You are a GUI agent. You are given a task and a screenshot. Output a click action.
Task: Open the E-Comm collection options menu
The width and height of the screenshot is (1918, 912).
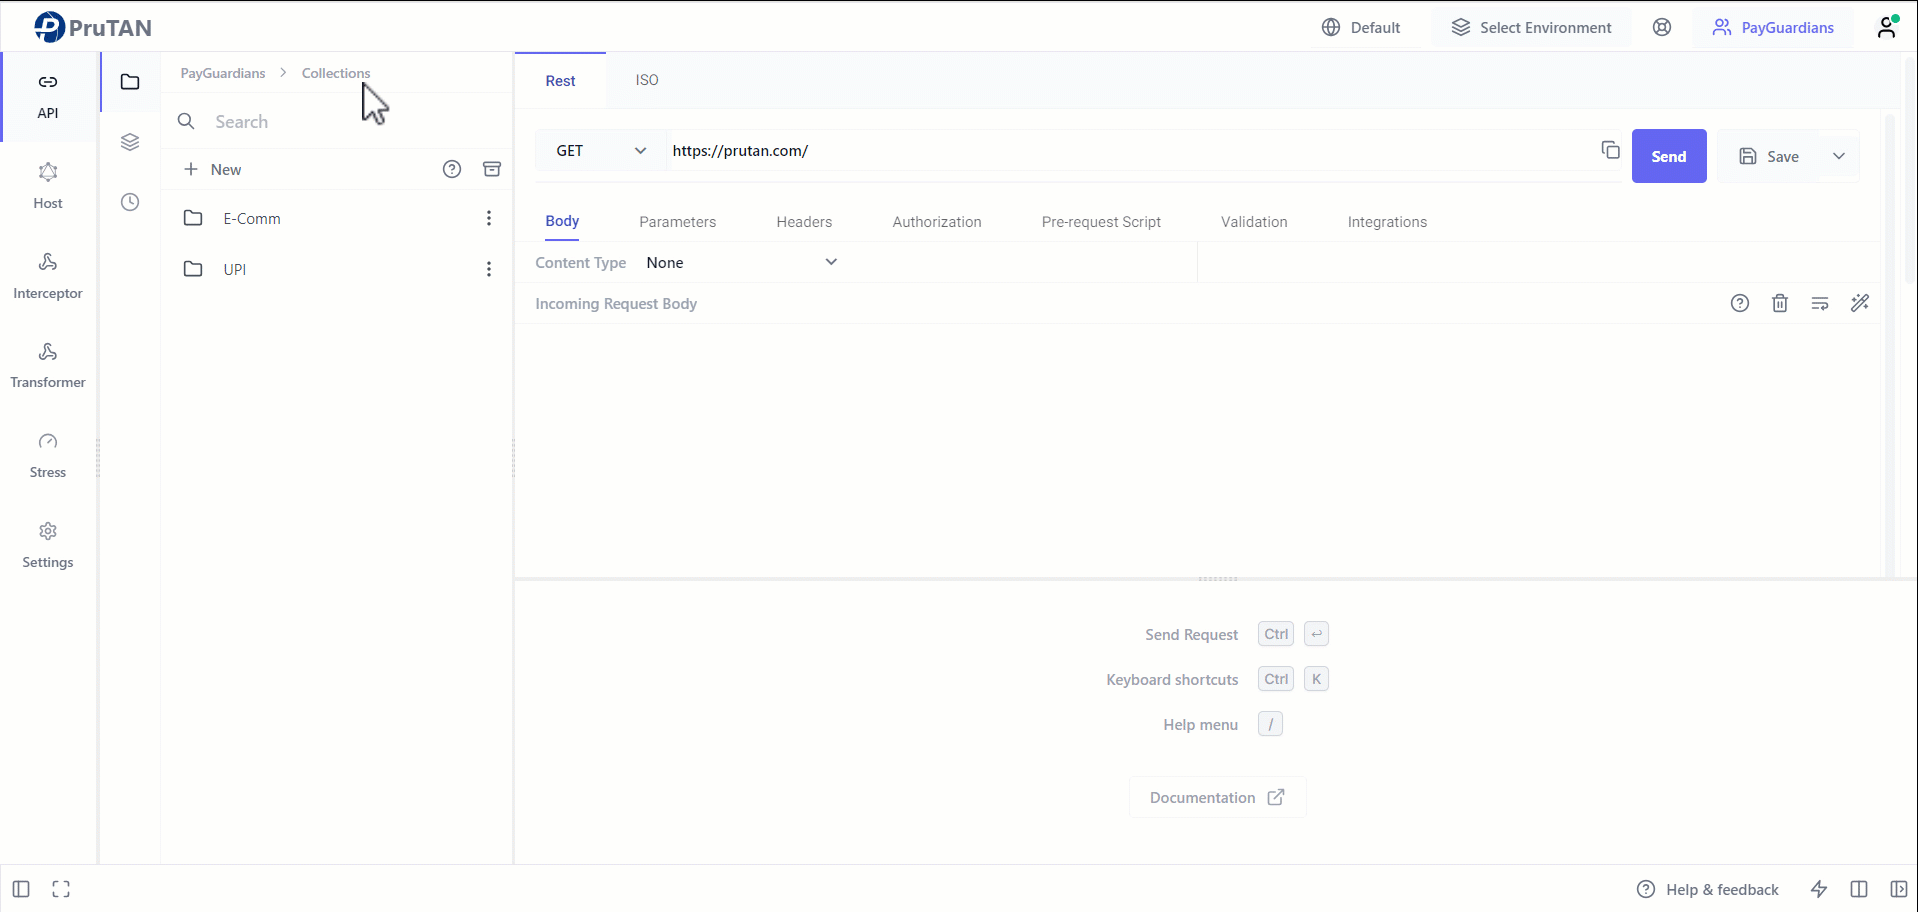click(x=489, y=218)
